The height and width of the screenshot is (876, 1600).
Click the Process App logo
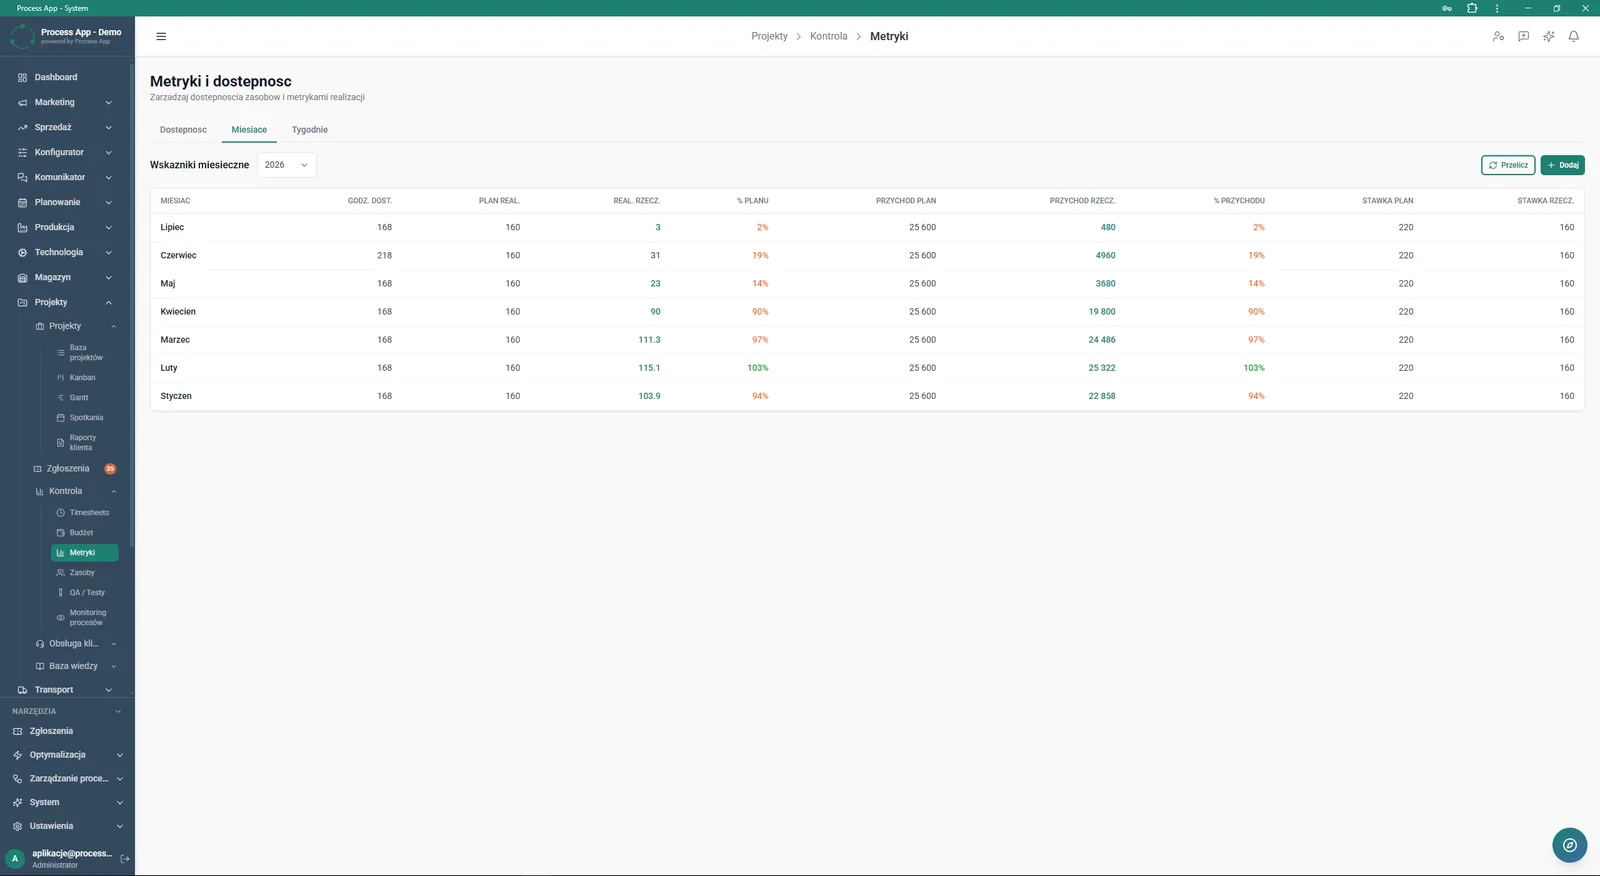tap(22, 37)
